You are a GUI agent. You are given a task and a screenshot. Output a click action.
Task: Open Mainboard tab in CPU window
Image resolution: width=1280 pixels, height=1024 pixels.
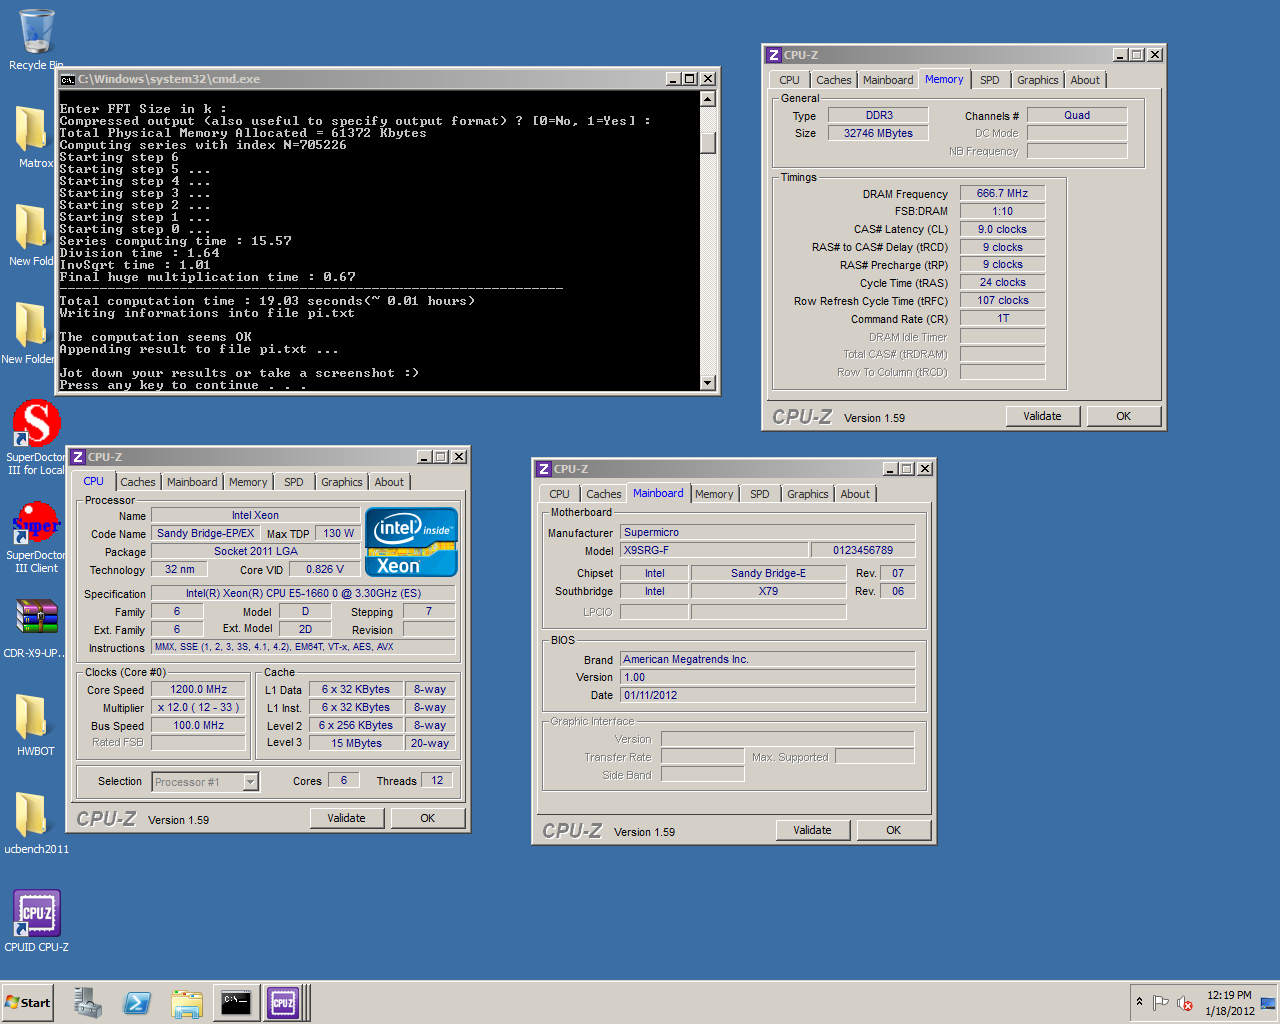[192, 482]
